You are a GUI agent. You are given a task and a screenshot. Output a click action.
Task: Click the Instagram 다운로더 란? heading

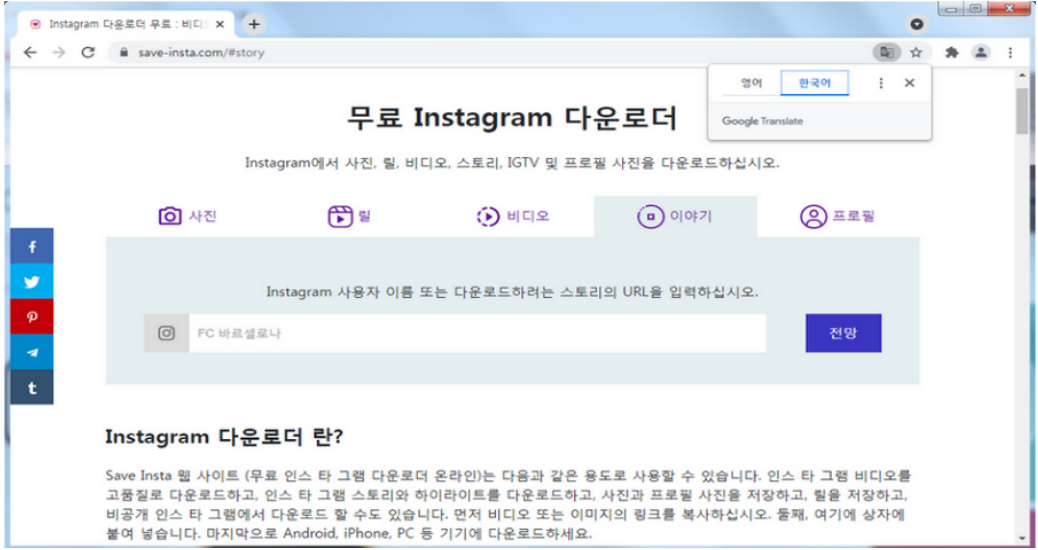[224, 437]
